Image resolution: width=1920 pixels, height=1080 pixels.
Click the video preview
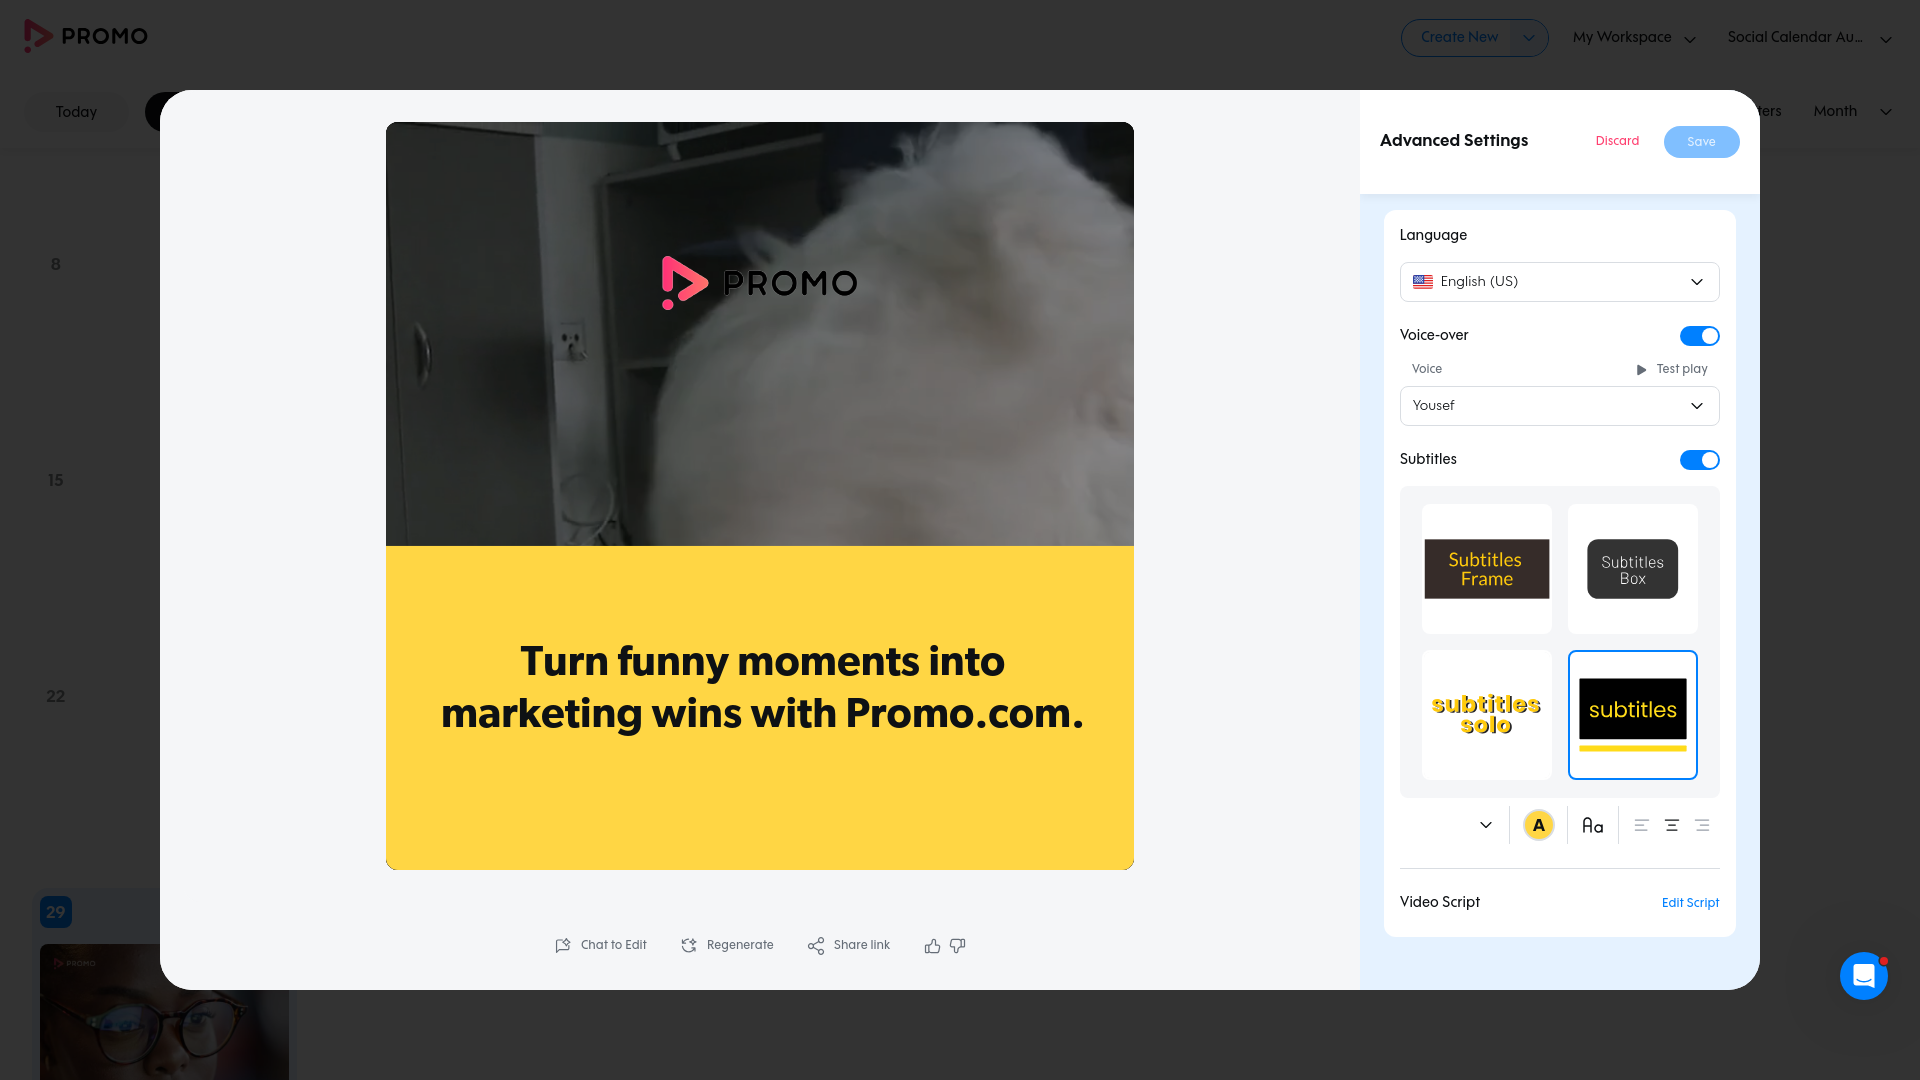pos(760,496)
